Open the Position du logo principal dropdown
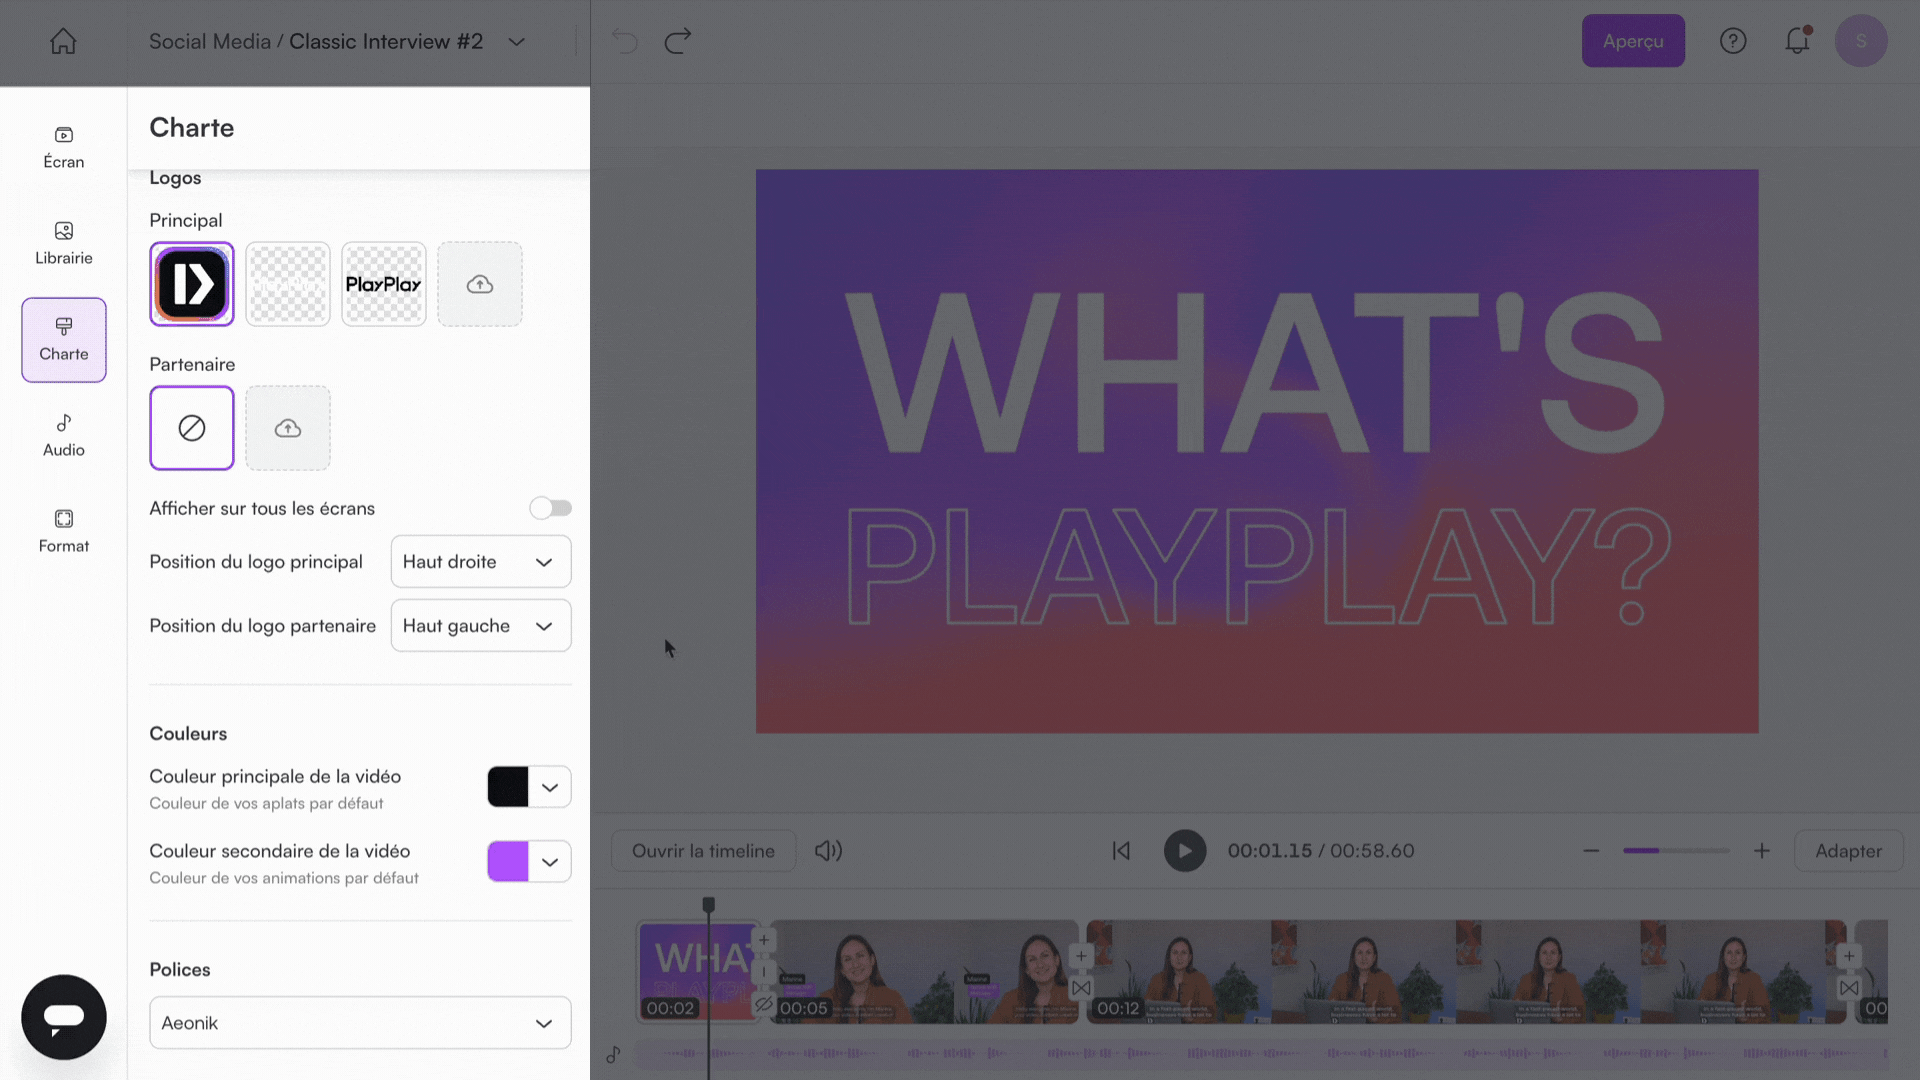 click(481, 562)
